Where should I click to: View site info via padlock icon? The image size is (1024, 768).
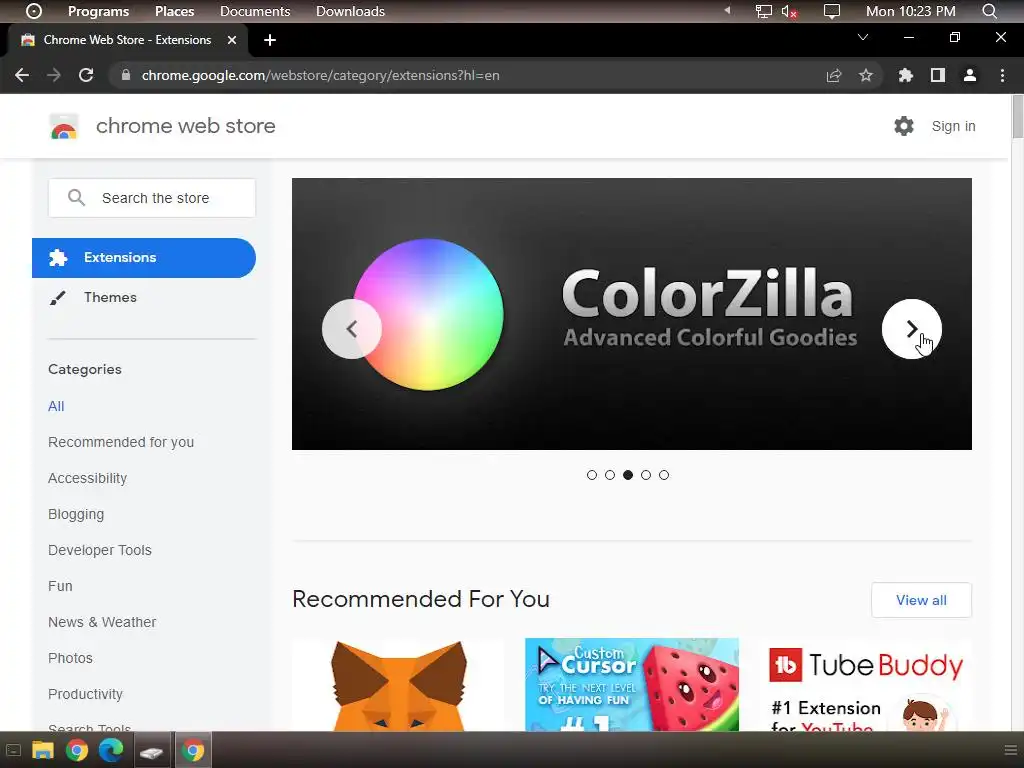click(x=125, y=75)
